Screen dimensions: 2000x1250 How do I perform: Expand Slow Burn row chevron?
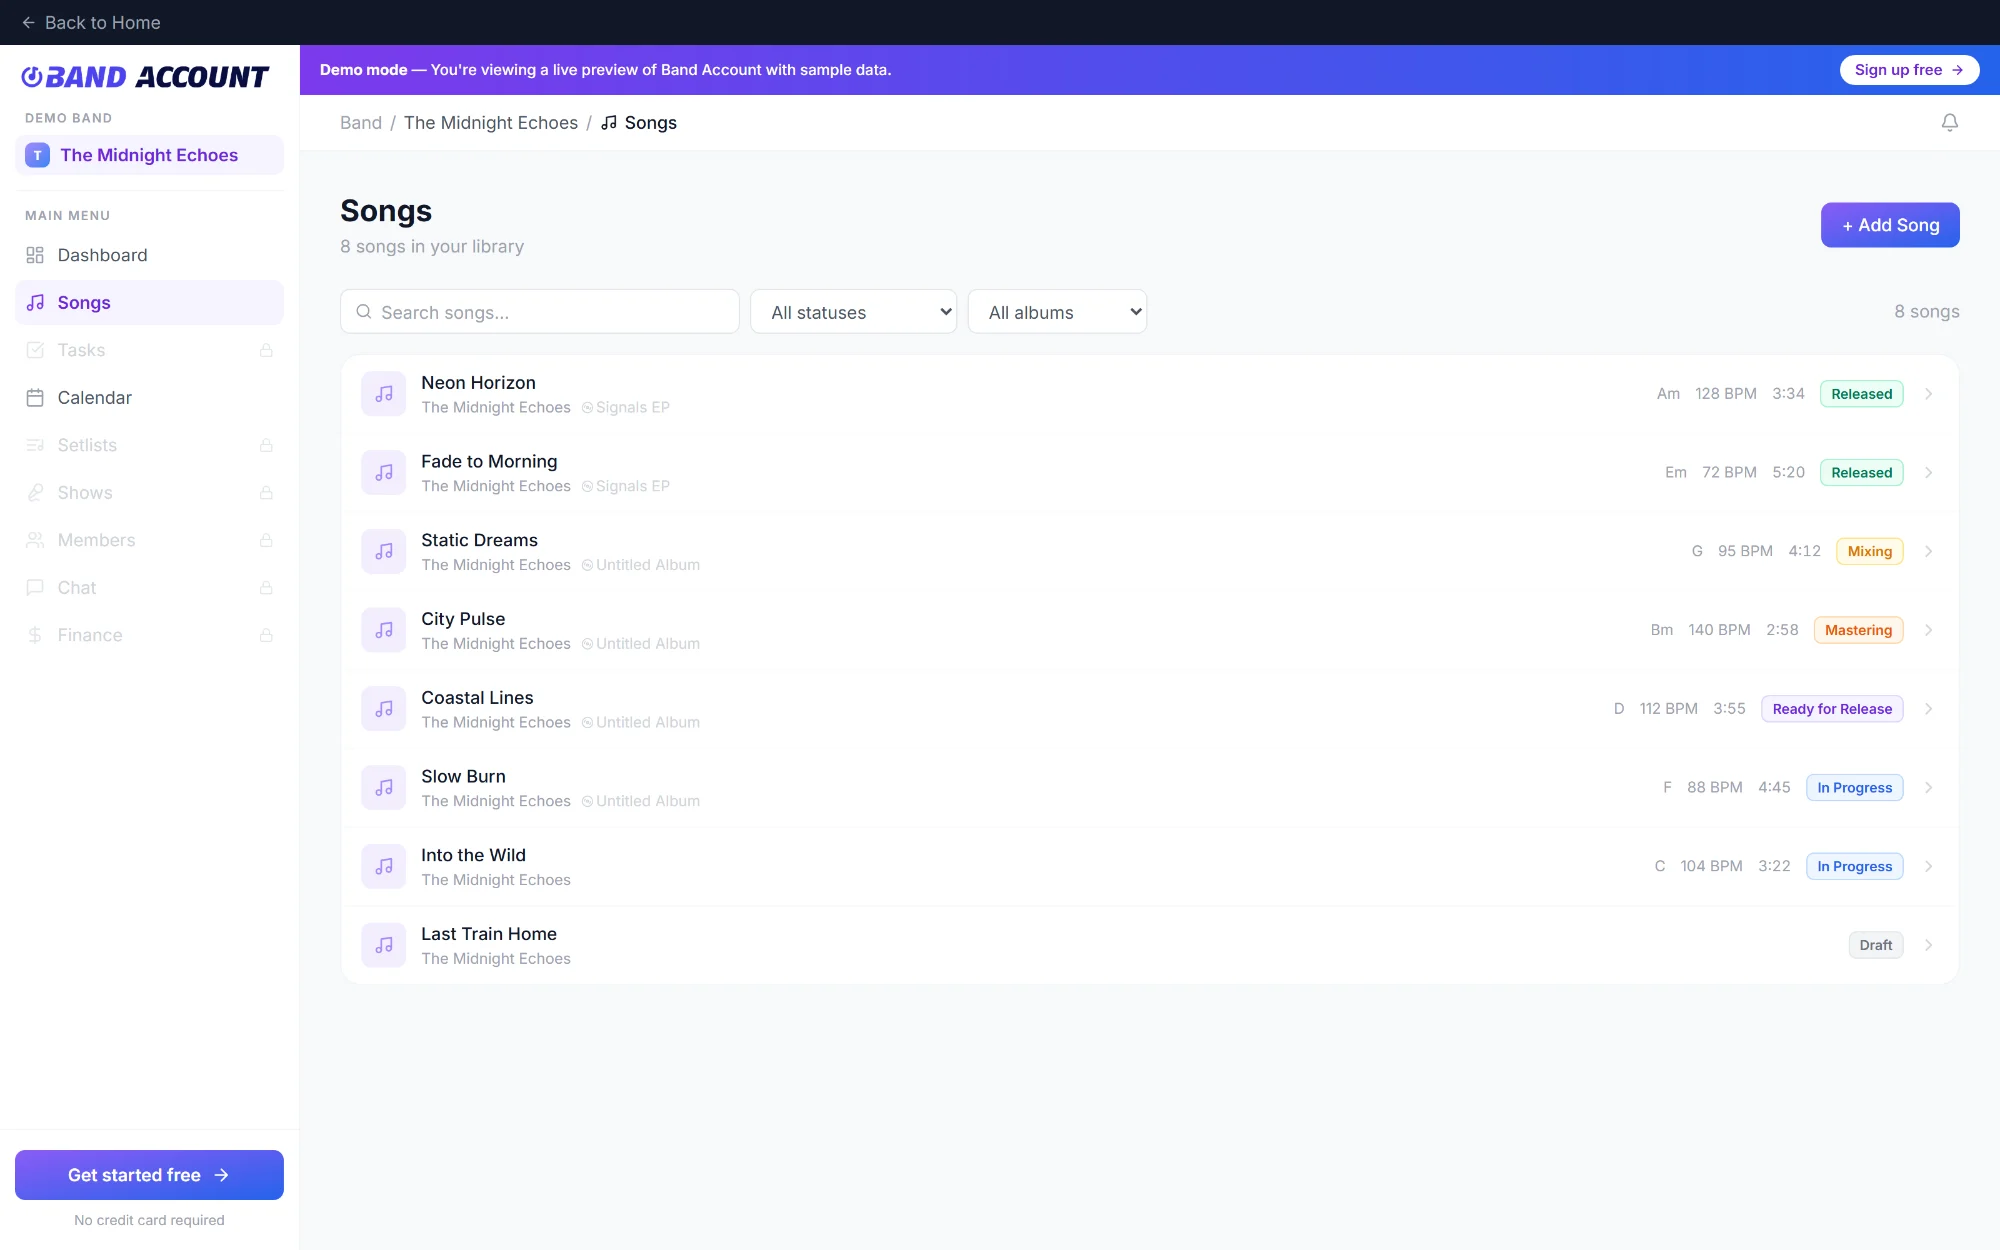pos(1928,788)
